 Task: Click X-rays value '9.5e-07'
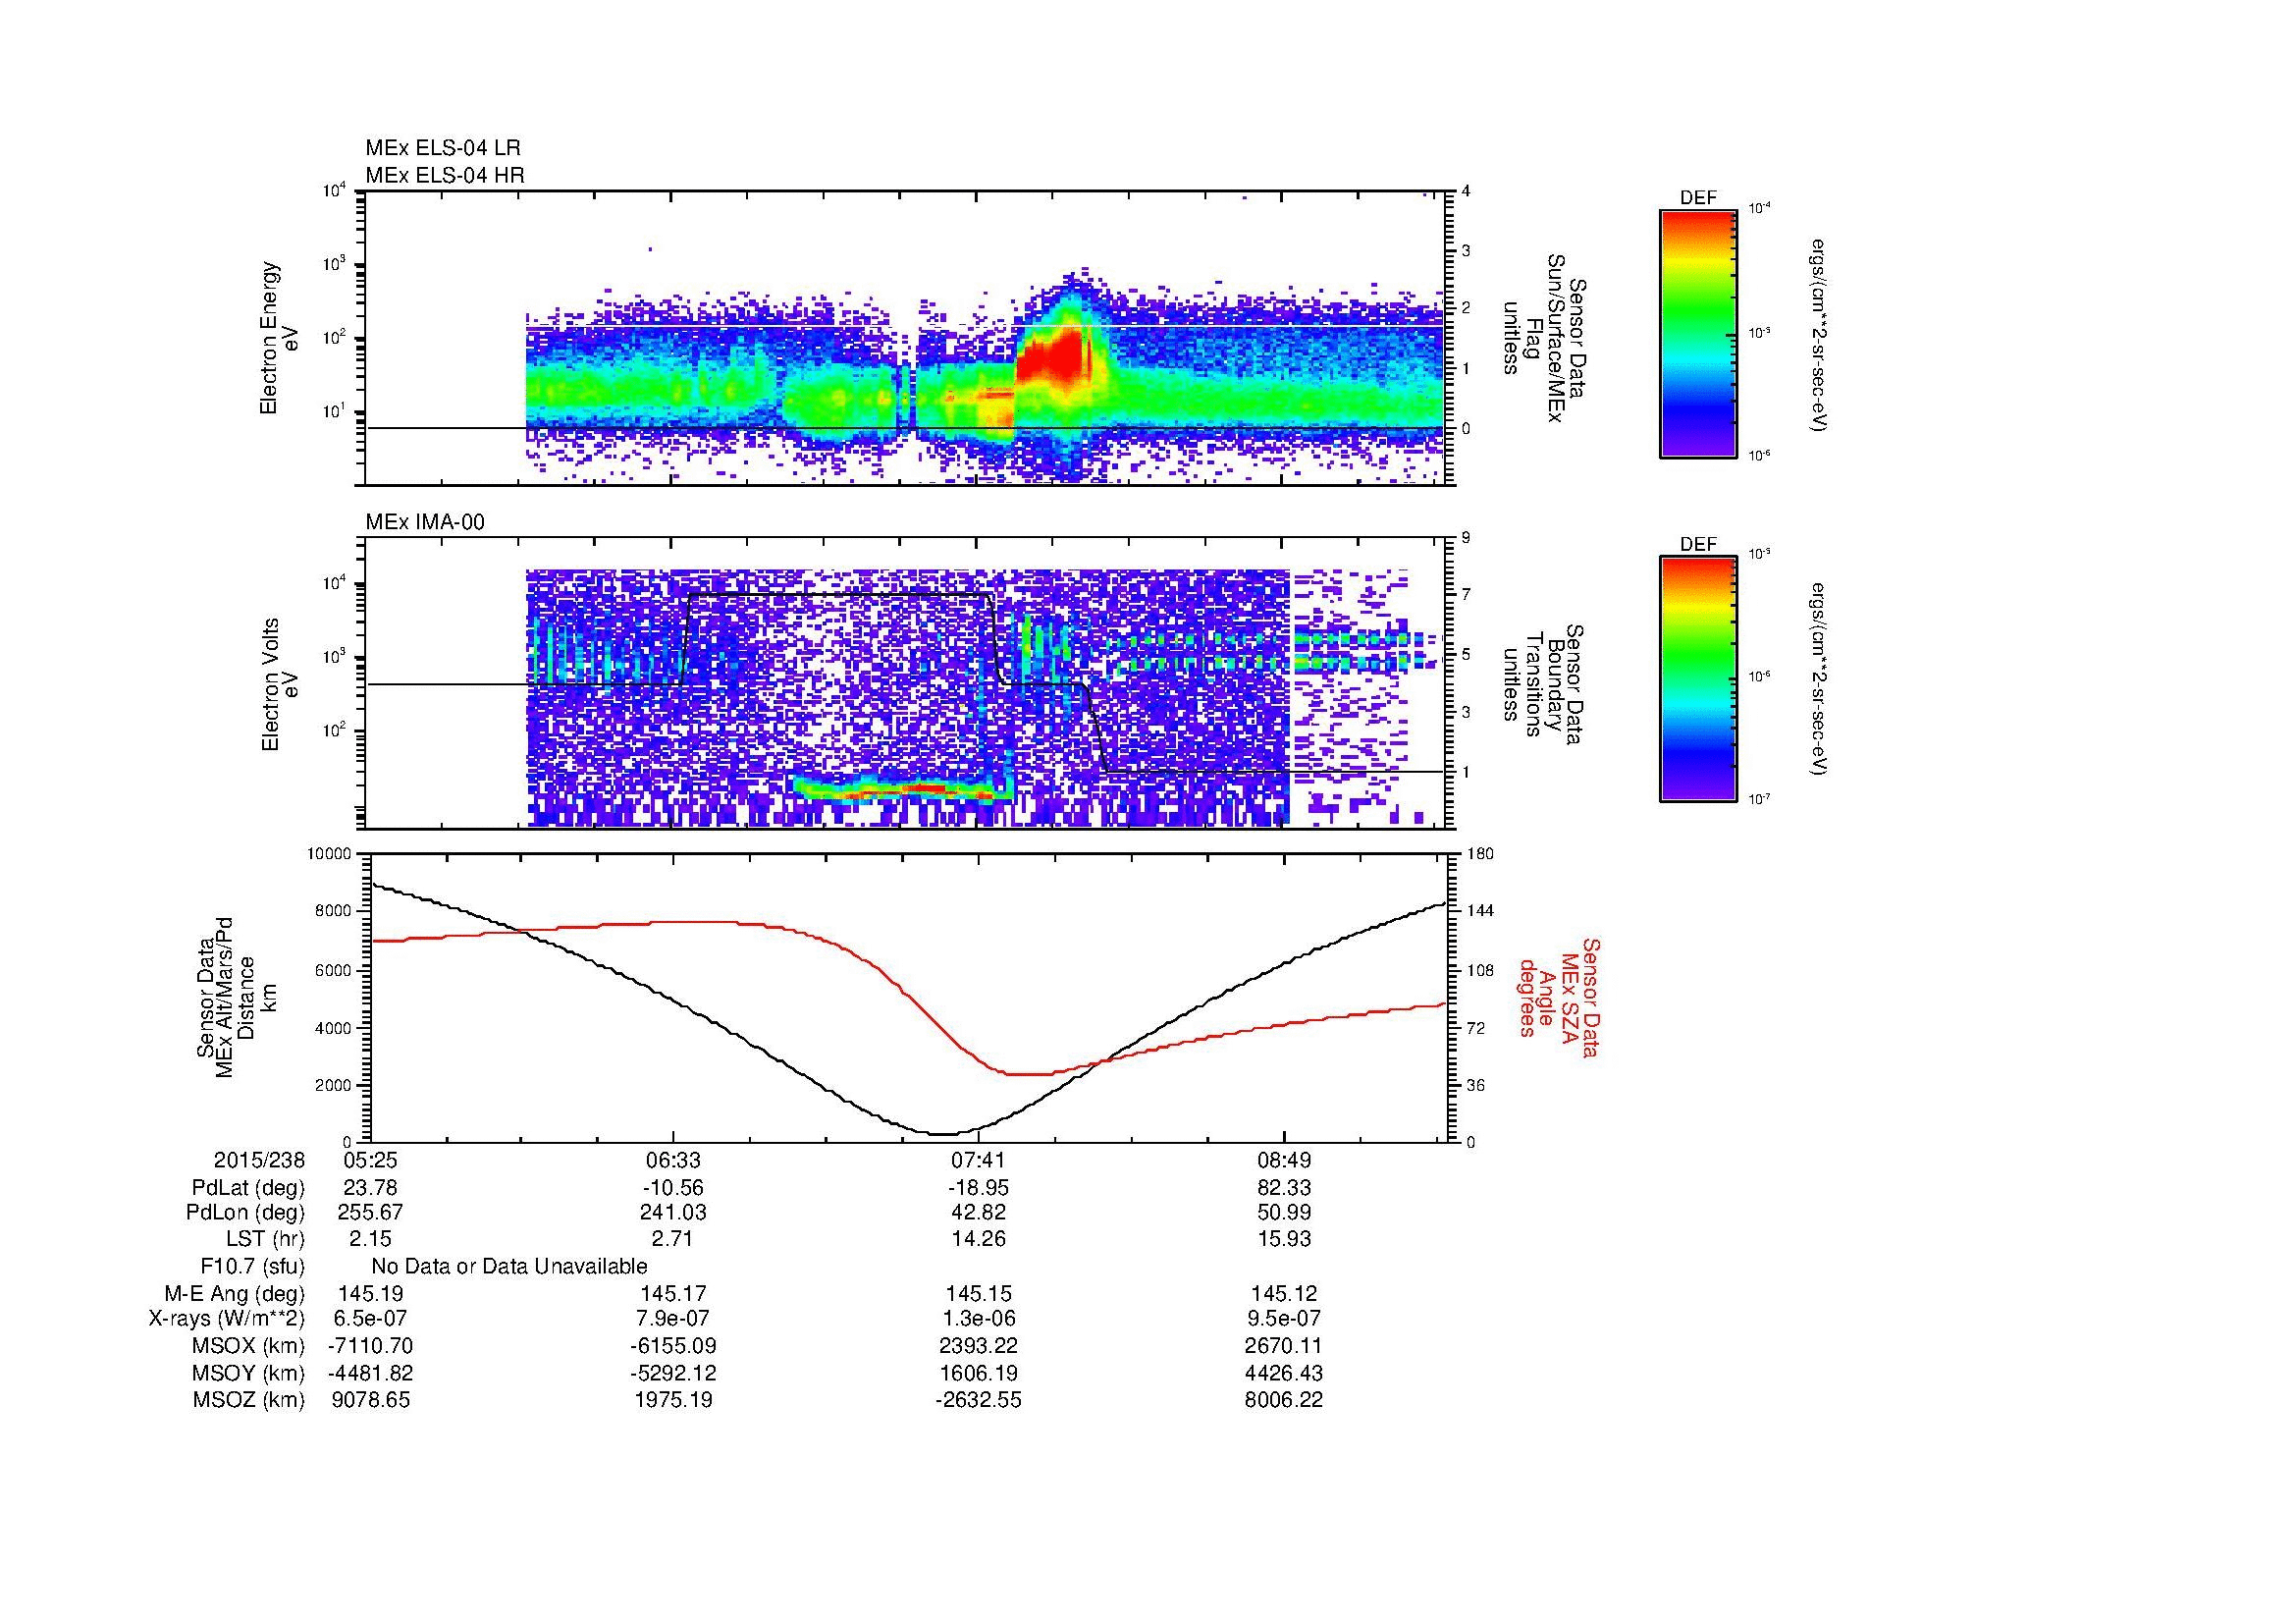click(1284, 1319)
